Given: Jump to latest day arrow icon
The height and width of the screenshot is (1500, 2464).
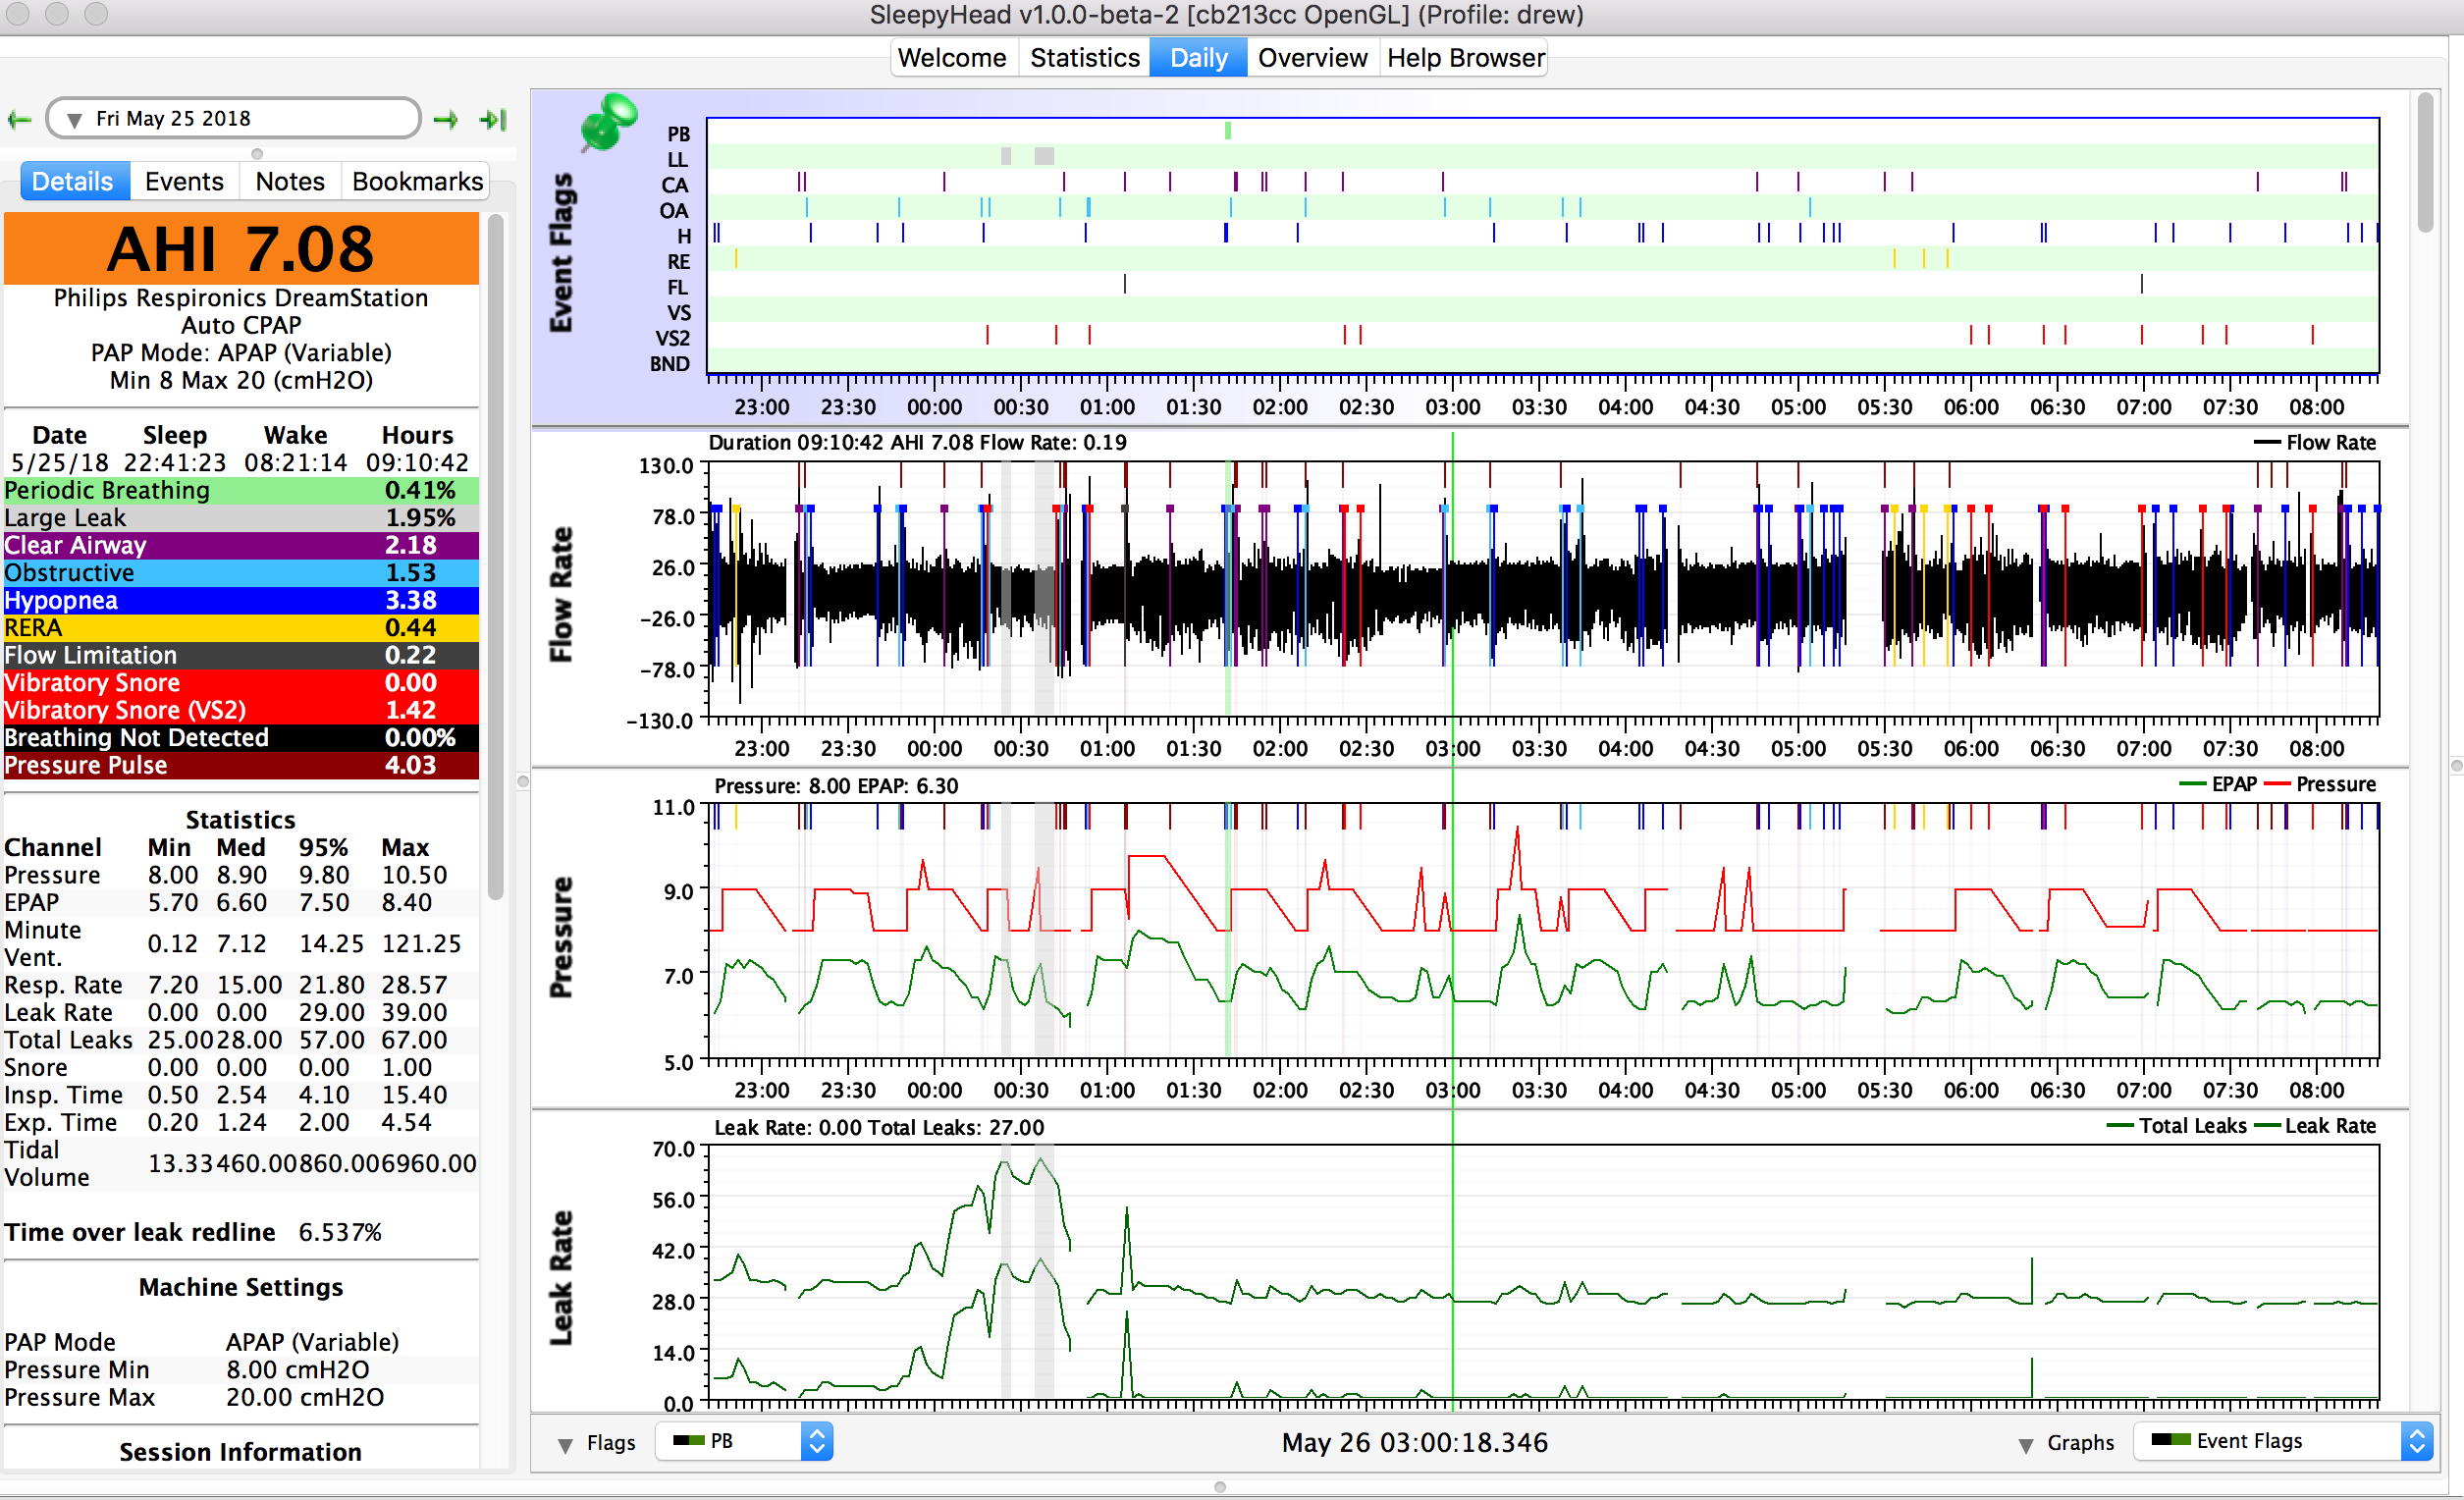Looking at the screenshot, I should (493, 120).
